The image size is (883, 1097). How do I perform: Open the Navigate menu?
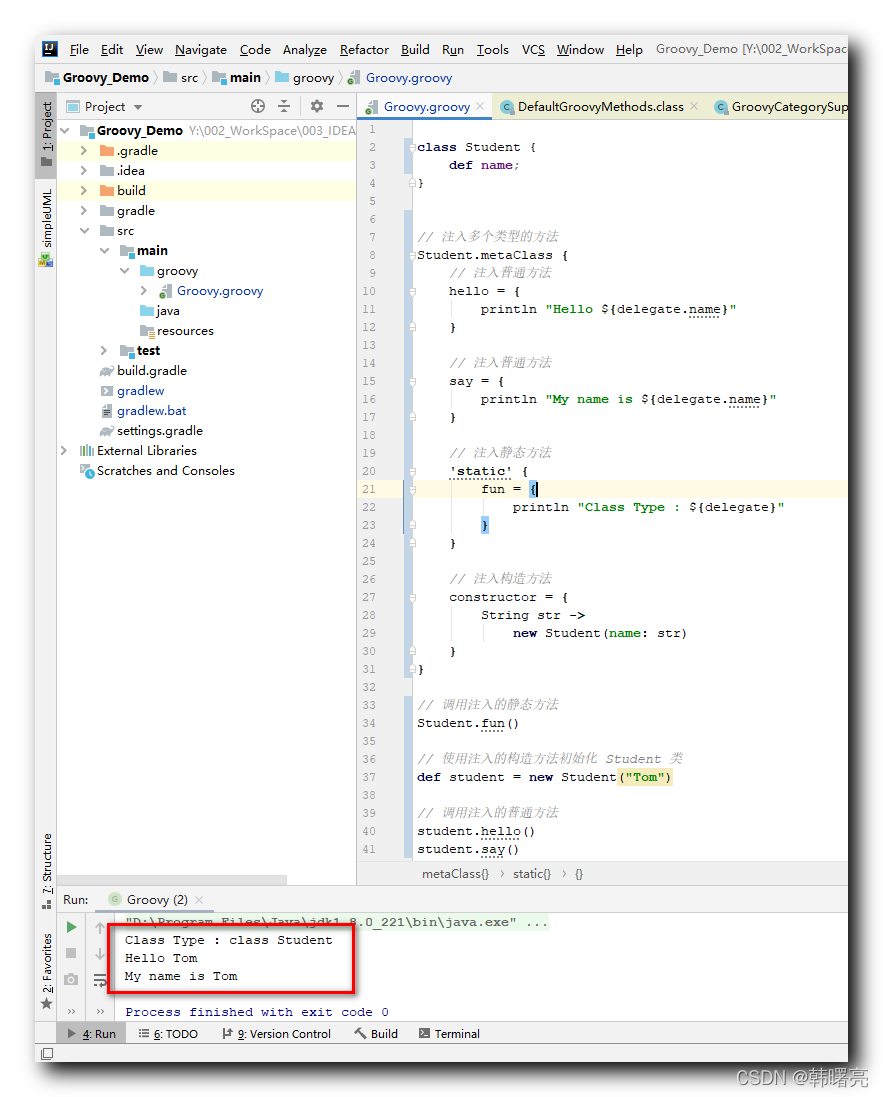201,50
